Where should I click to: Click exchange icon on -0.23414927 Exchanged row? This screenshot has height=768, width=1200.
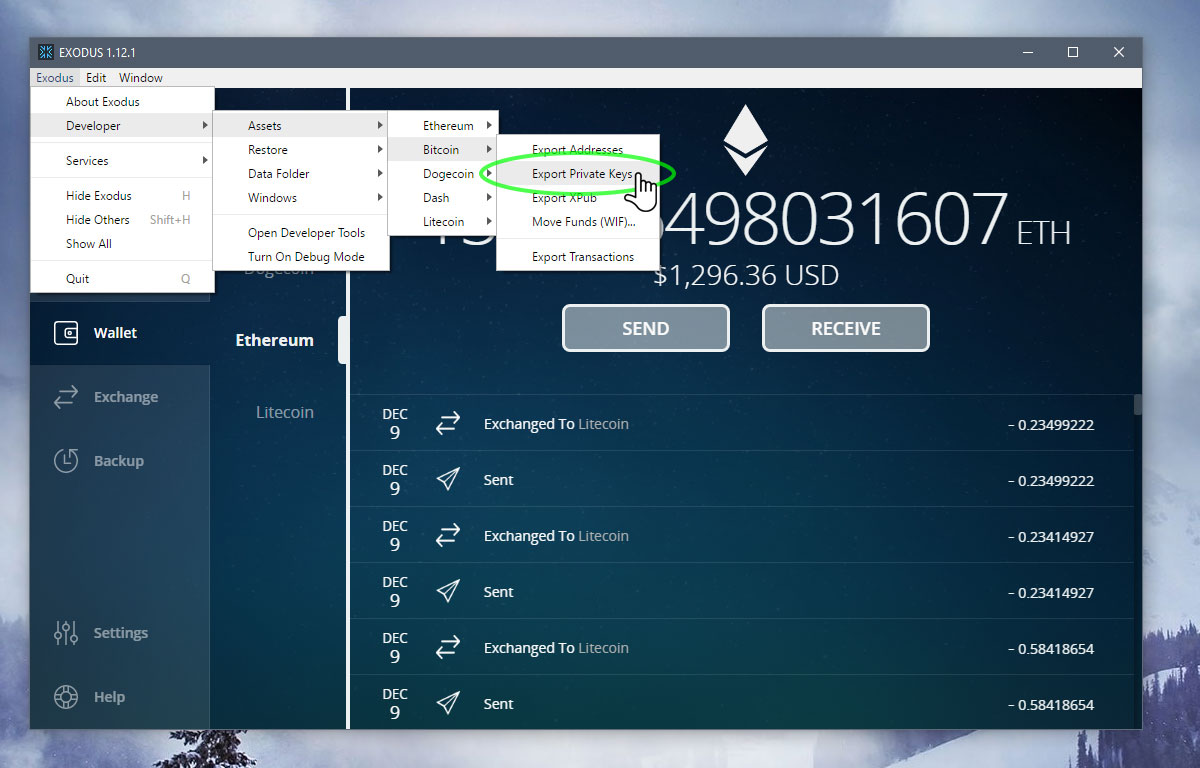(x=447, y=536)
